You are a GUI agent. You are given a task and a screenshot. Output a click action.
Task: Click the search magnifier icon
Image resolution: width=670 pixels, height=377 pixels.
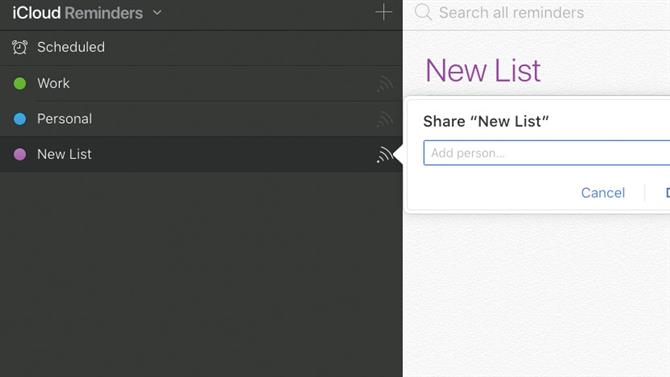tap(423, 12)
